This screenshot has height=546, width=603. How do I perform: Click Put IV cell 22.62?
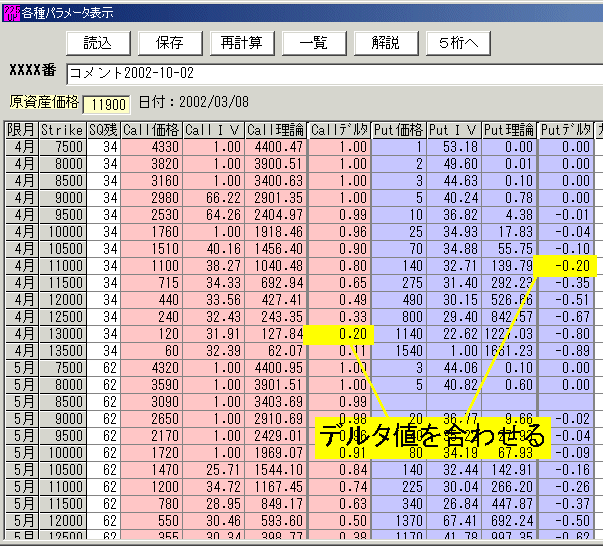click(x=454, y=334)
